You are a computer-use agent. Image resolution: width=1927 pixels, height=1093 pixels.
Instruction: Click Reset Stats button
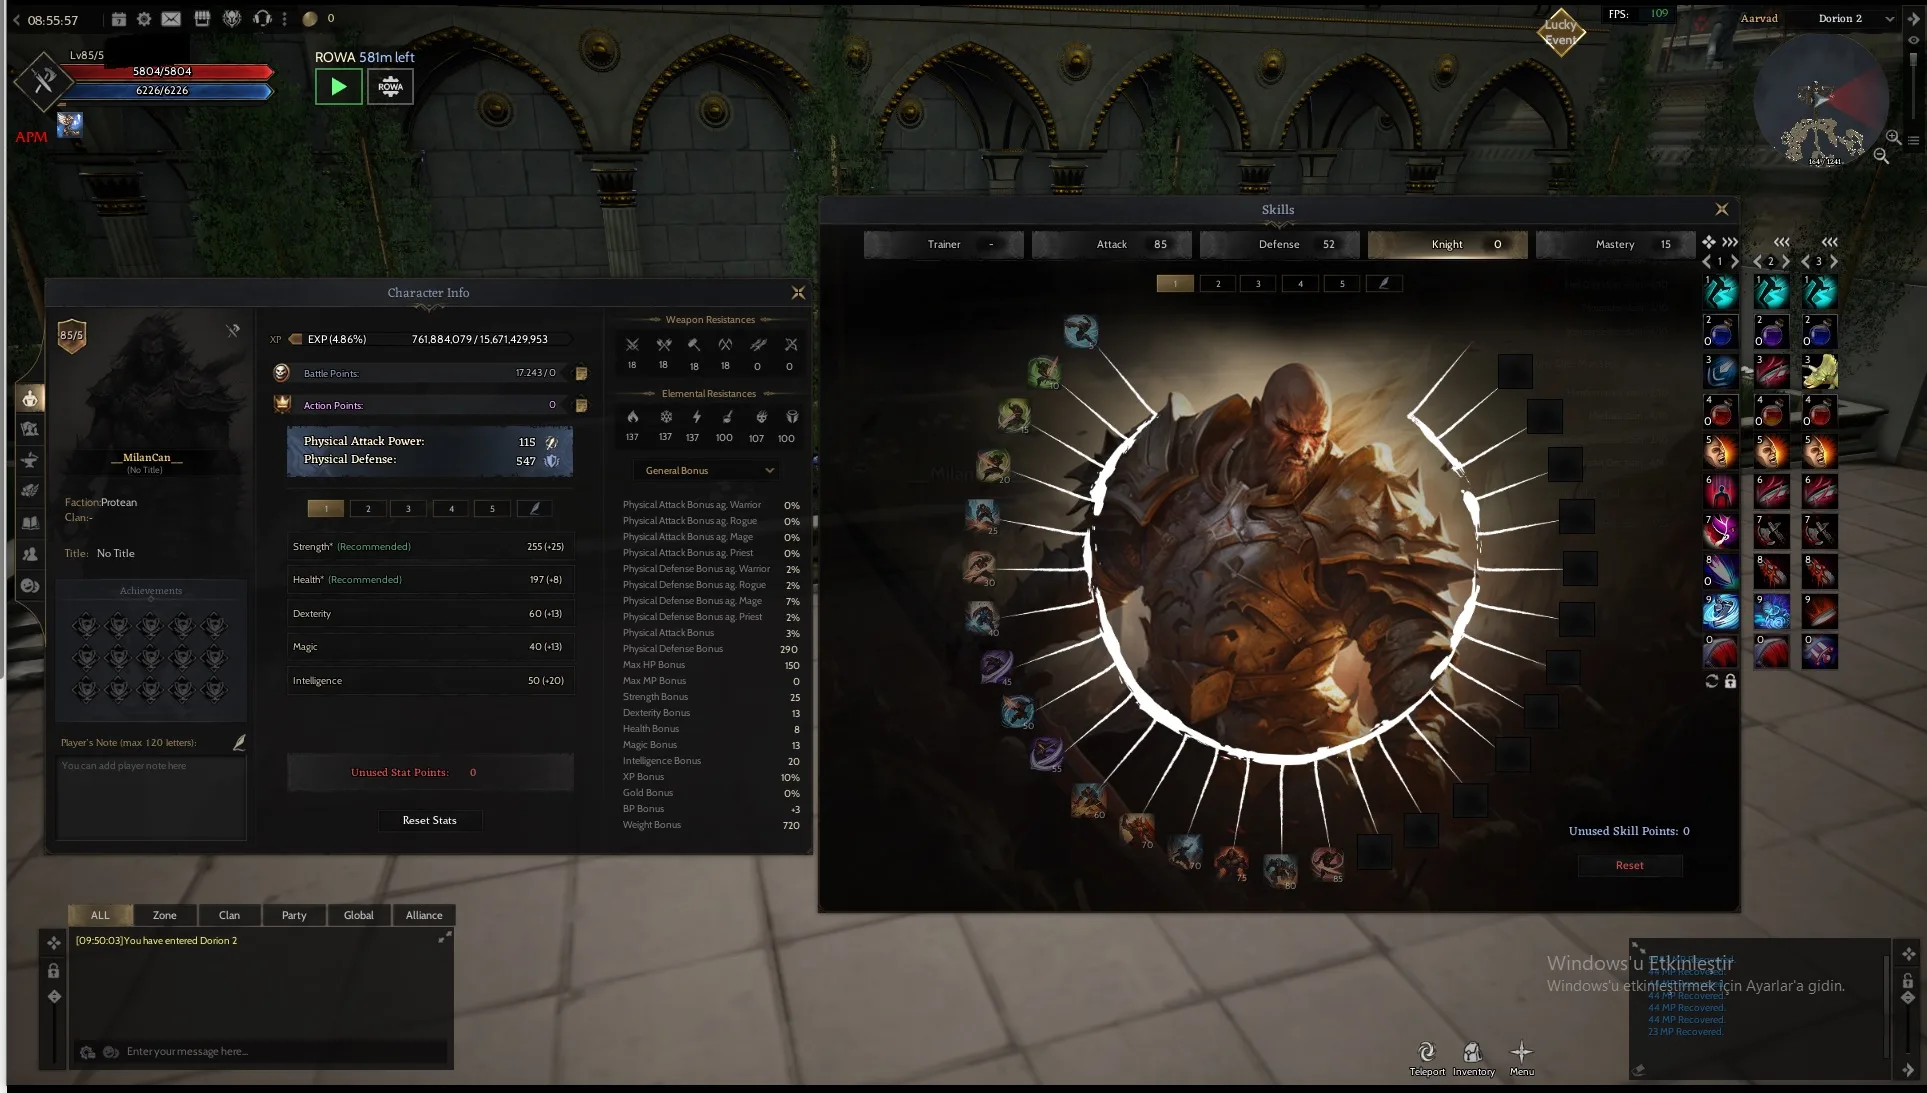click(430, 820)
